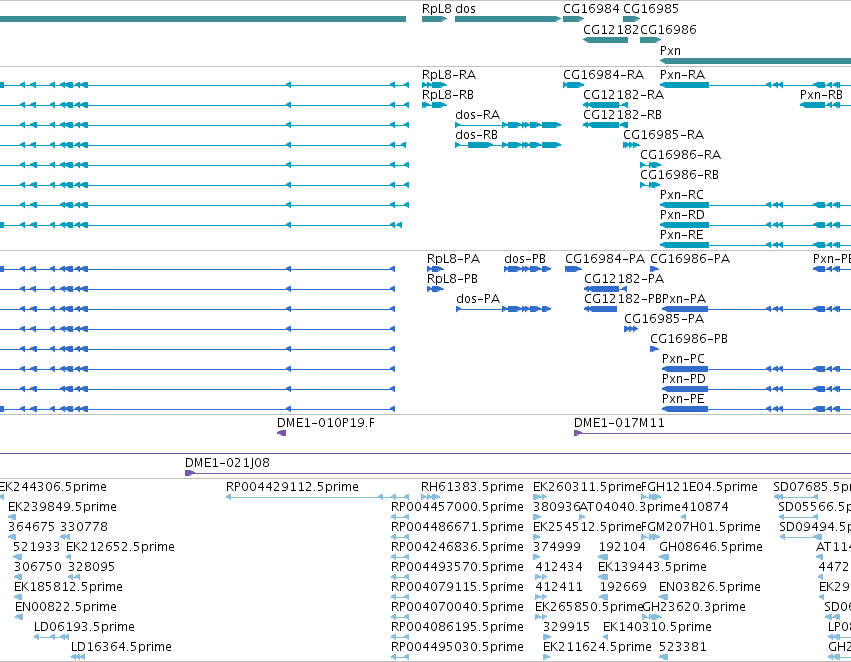851x662 pixels.
Task: Click the Pxn-RD transcript label
Action: pyautogui.click(x=682, y=215)
